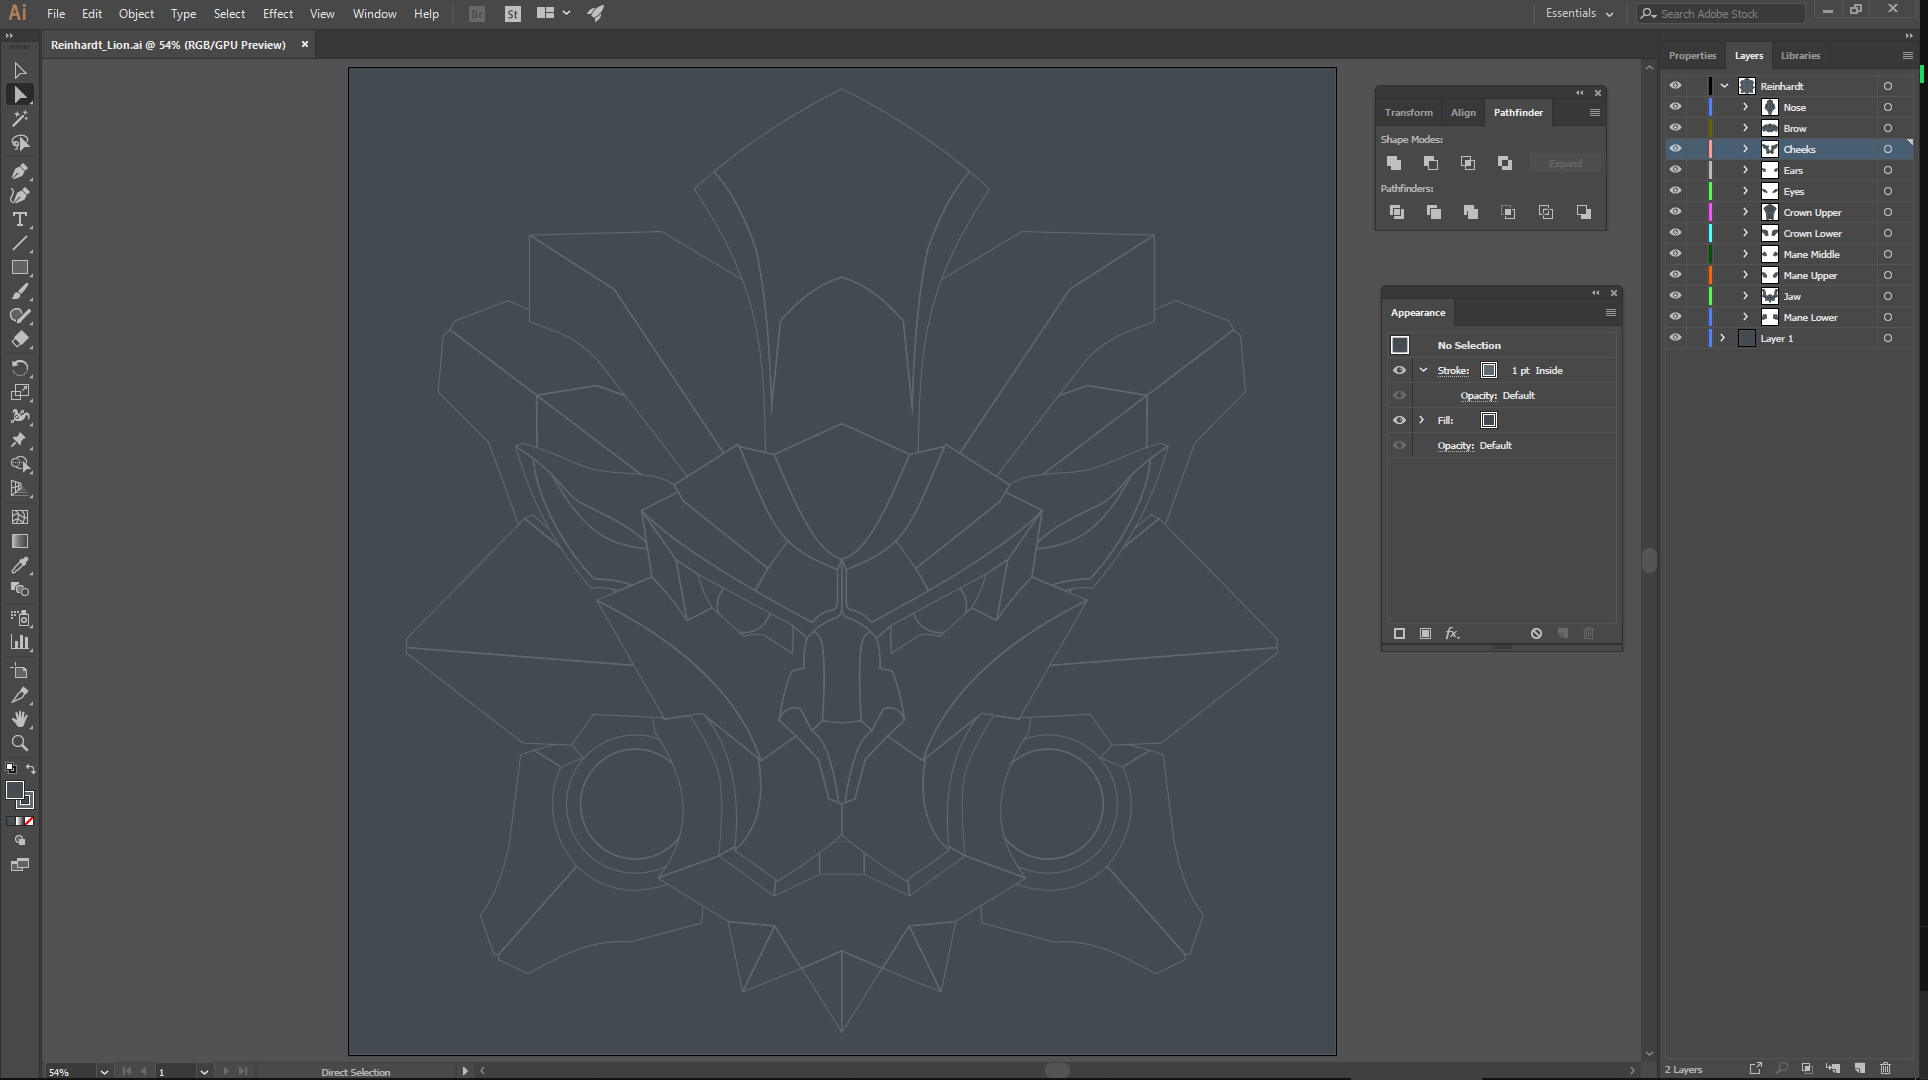Select the Column Graph tool
This screenshot has width=1928, height=1080.
coord(20,642)
